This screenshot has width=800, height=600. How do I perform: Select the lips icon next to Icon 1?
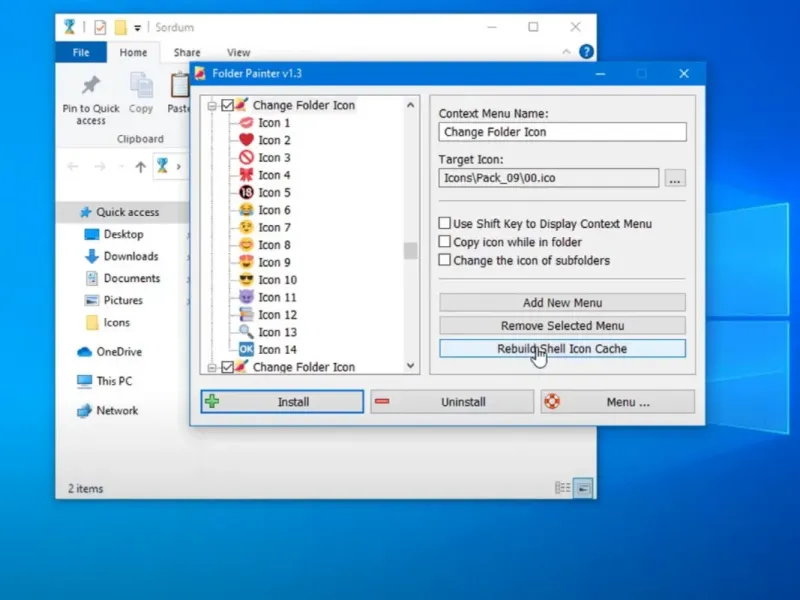click(x=246, y=122)
